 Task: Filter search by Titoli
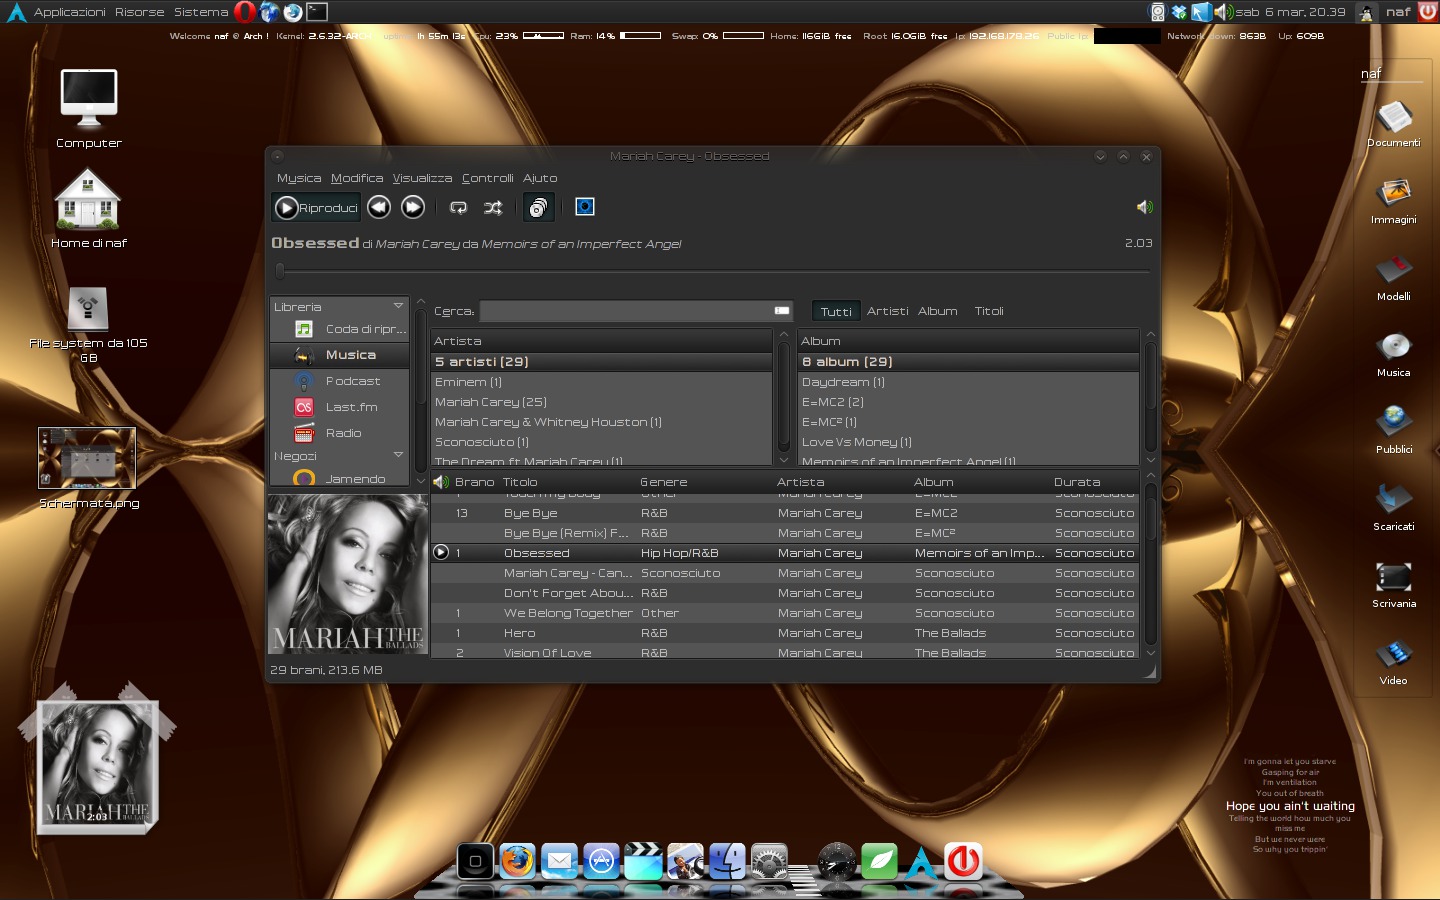tap(989, 311)
